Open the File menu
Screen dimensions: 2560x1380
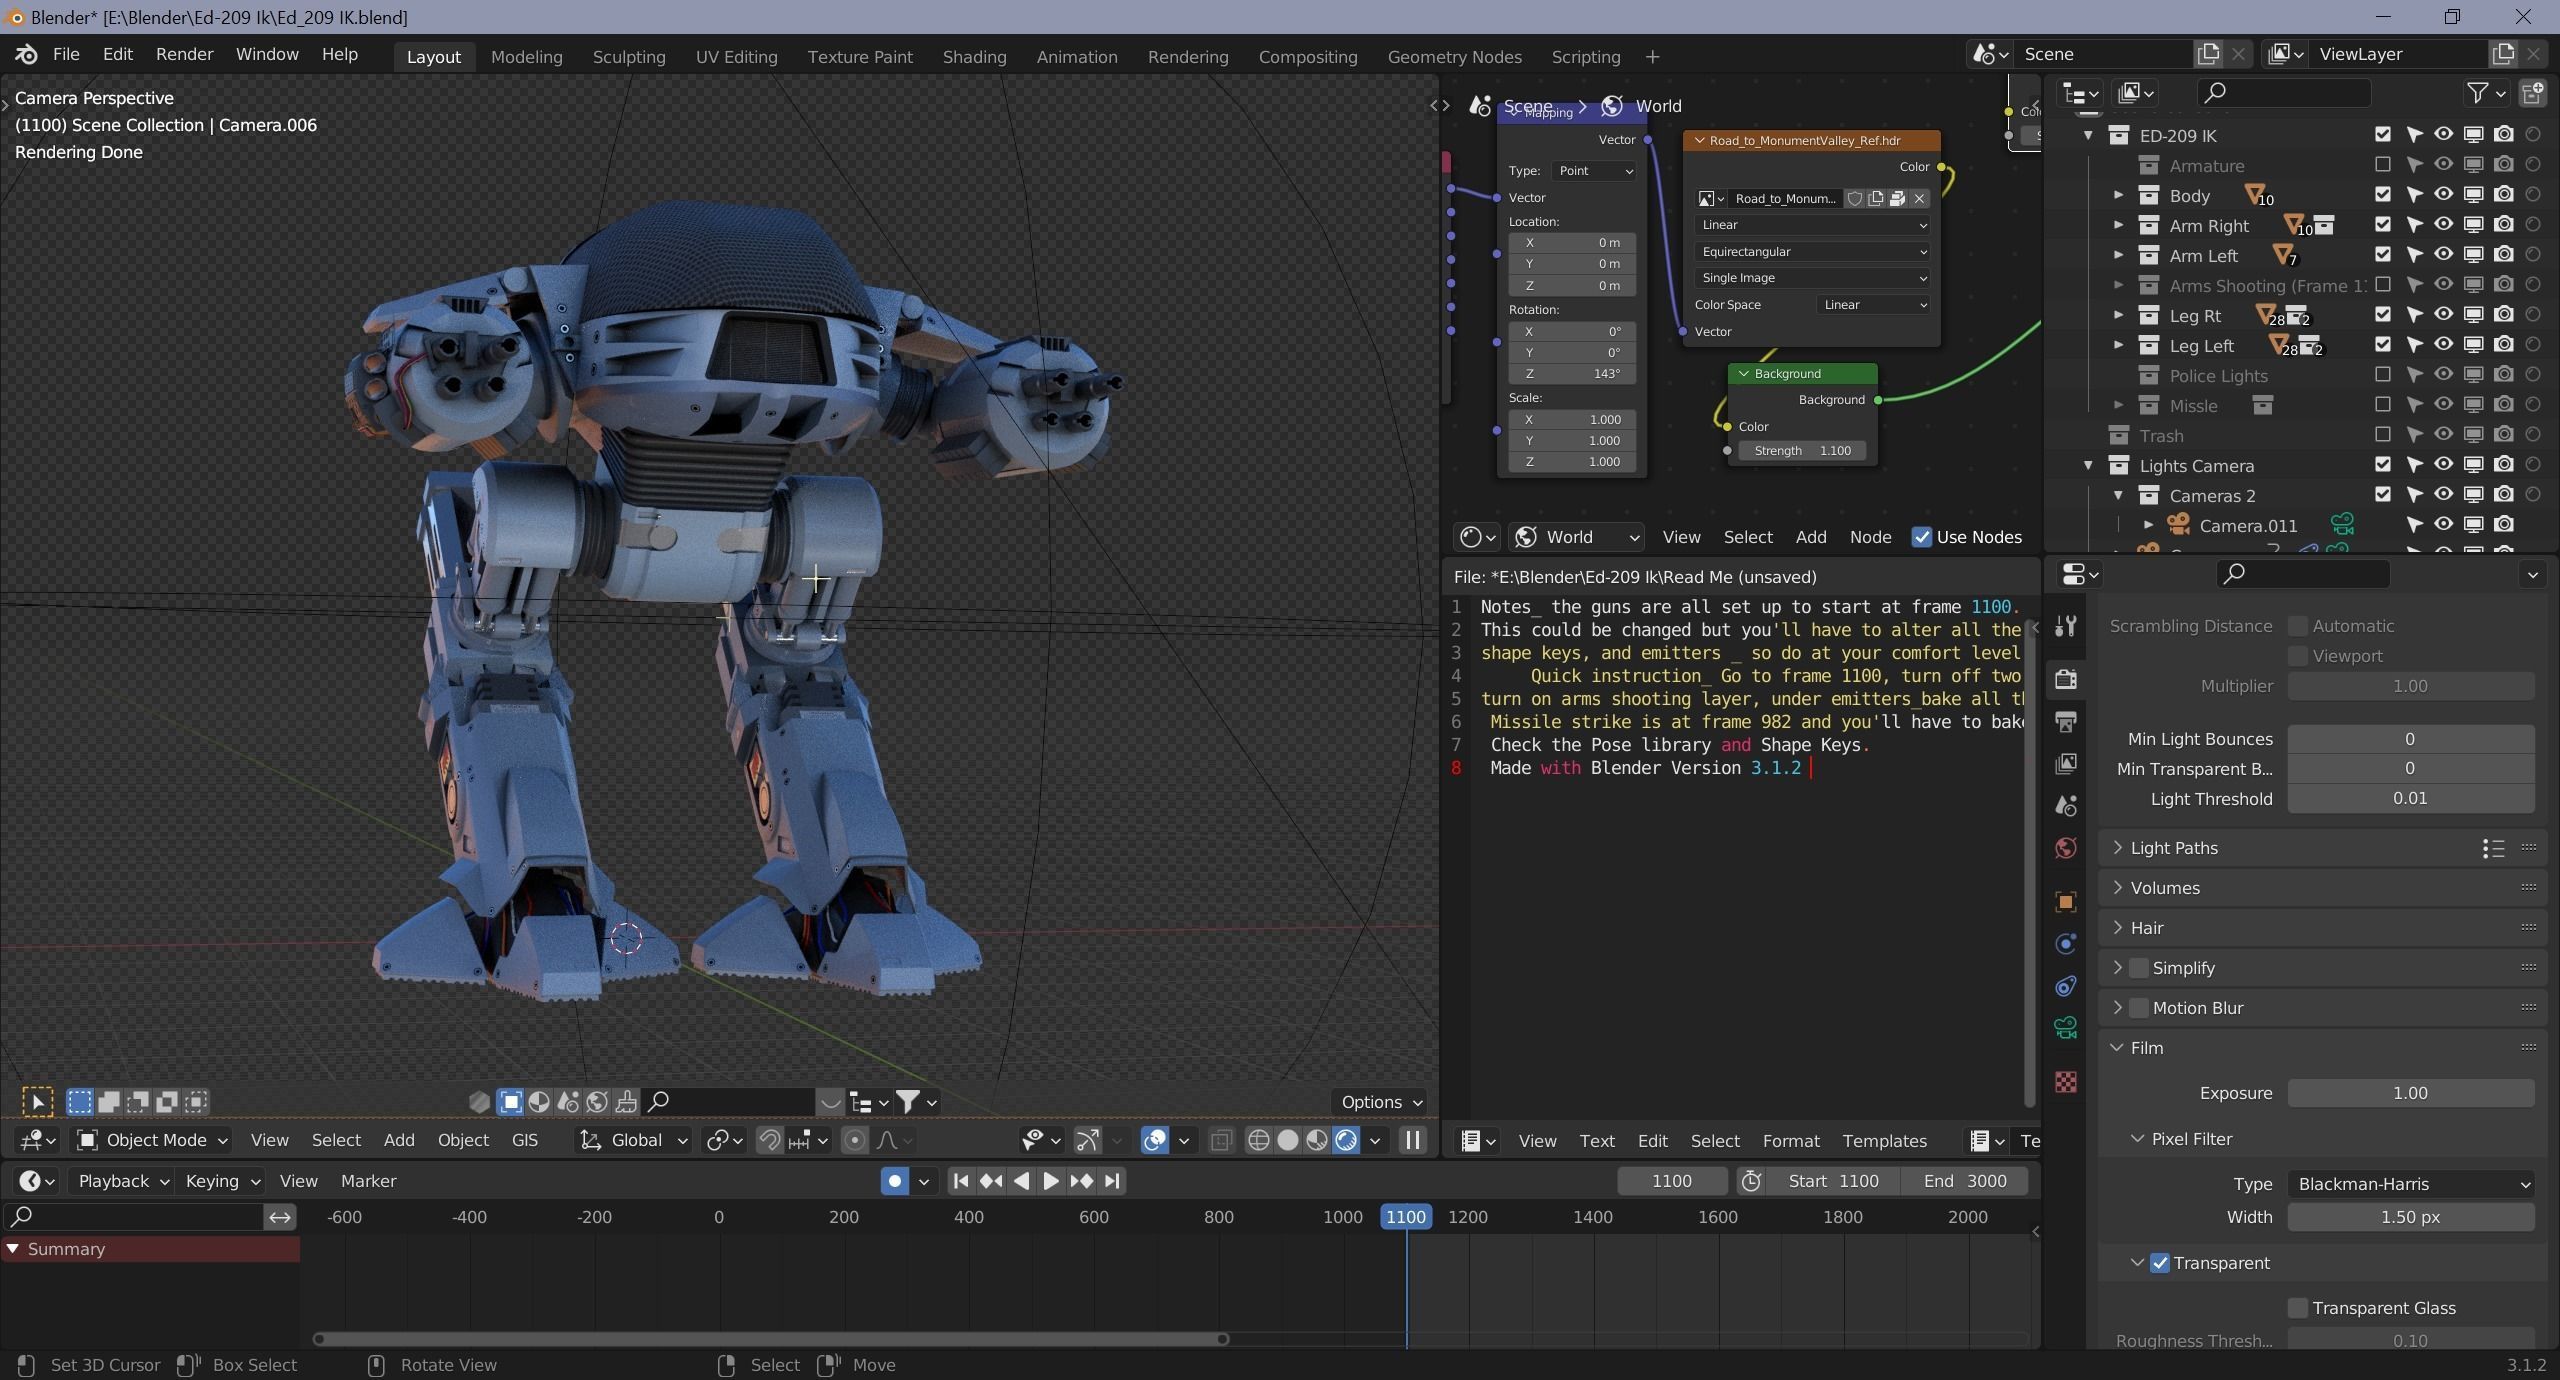point(66,54)
